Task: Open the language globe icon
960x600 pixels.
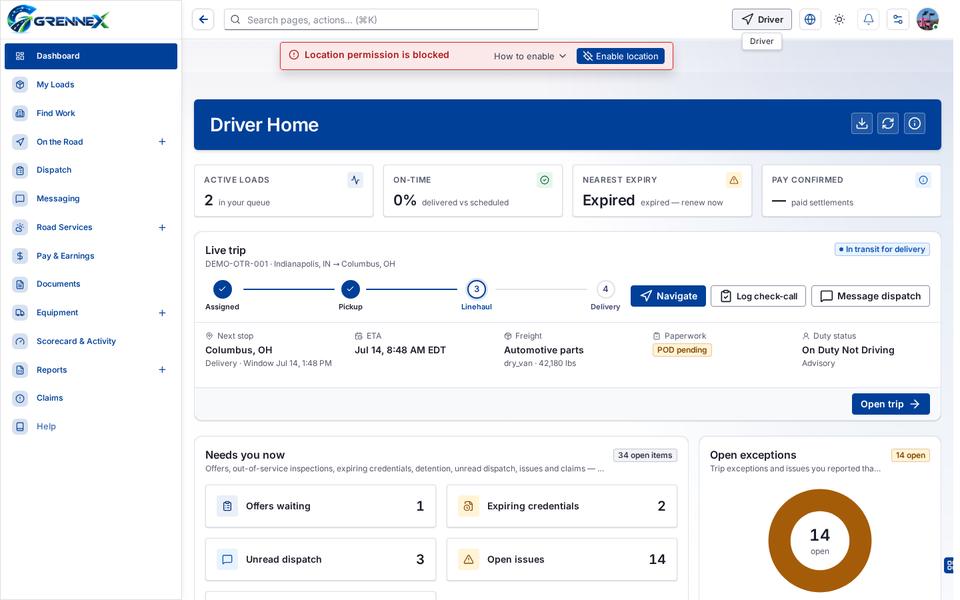Action: pos(810,20)
